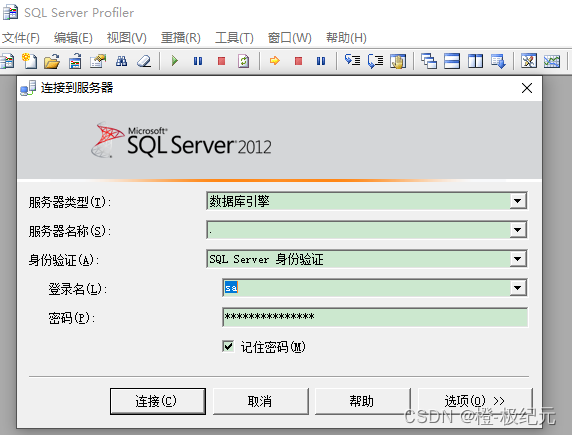Viewport: 572px width, 435px height.
Task: Expand the 服务器类型 dropdown arrow
Action: 518,201
